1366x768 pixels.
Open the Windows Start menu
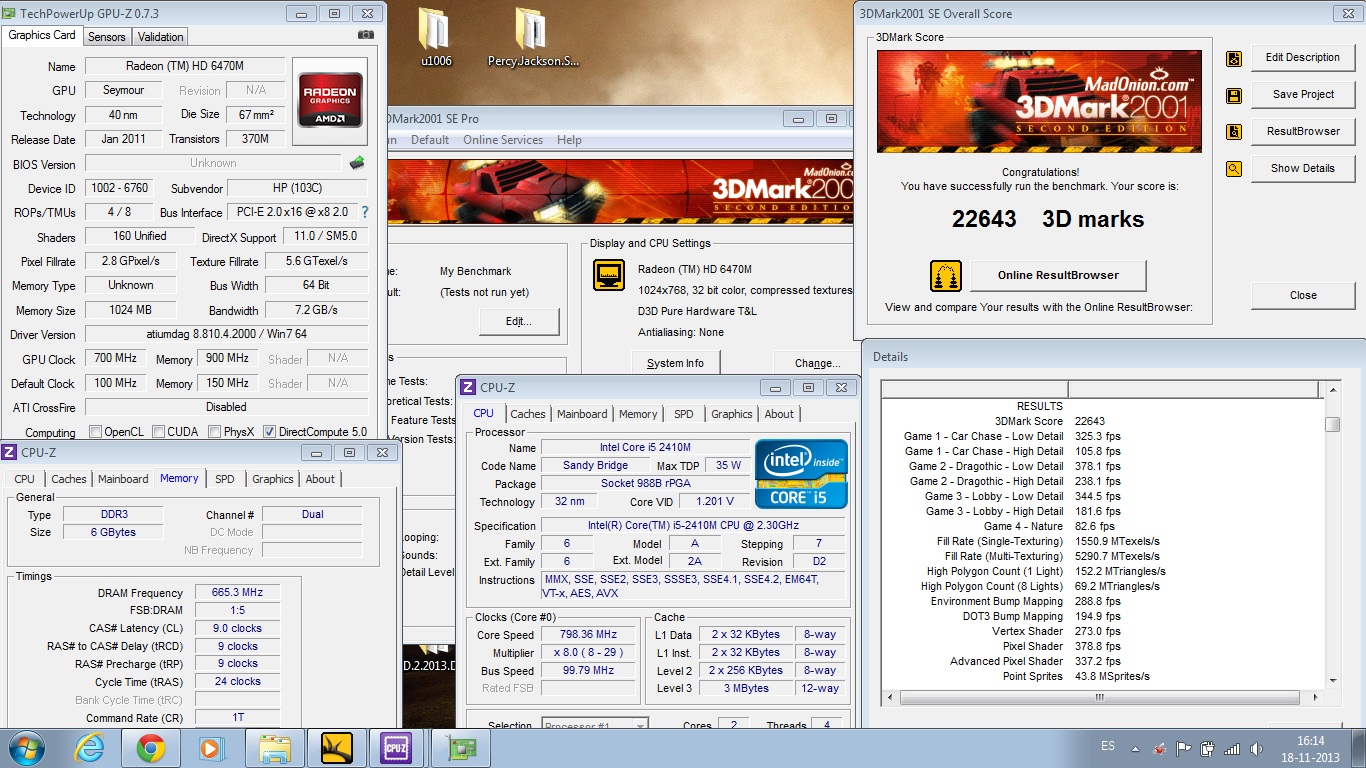pyautogui.click(x=27, y=747)
